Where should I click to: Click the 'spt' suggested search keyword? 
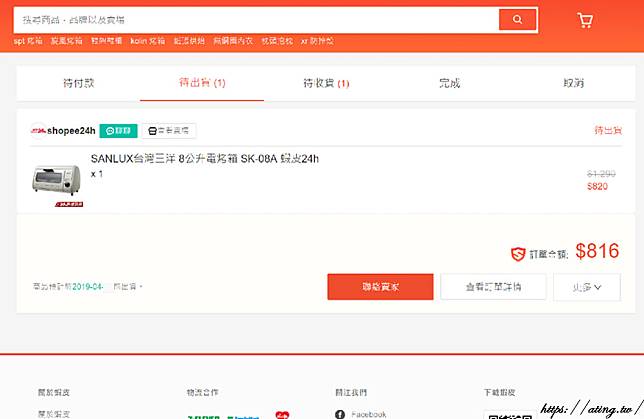click(28, 41)
